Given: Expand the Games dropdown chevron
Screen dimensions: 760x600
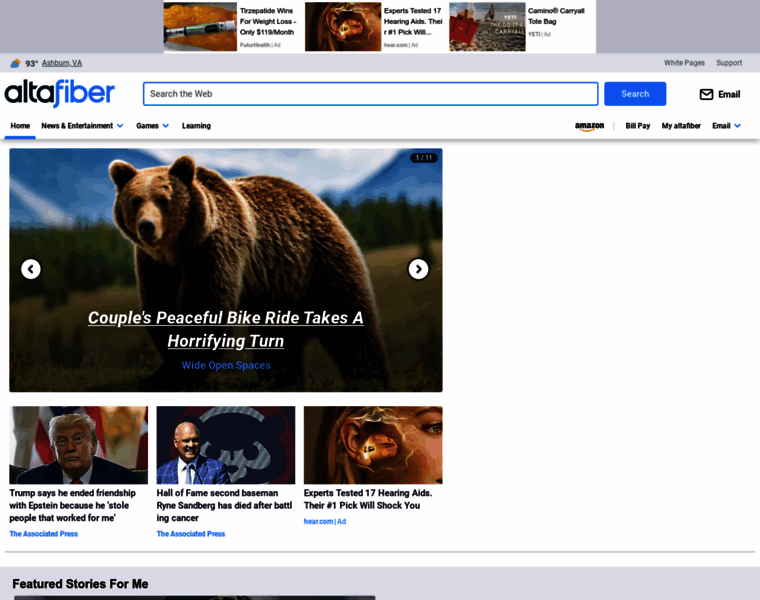Looking at the screenshot, I should pyautogui.click(x=166, y=126).
